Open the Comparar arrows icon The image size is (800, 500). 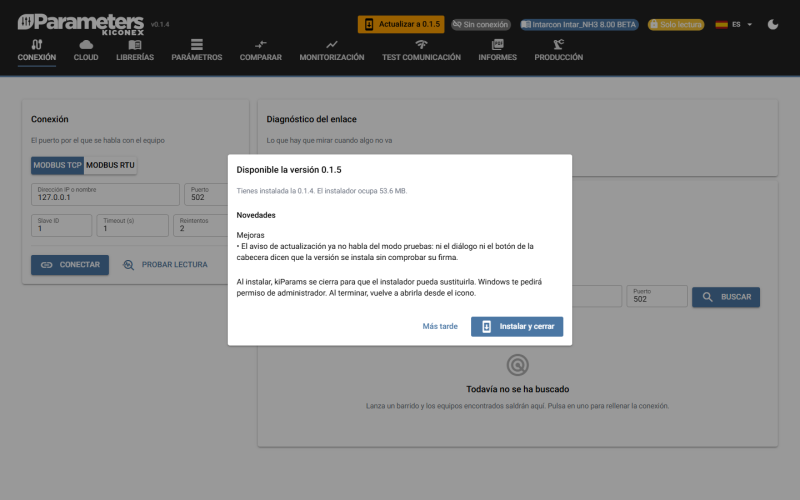pyautogui.click(x=261, y=44)
